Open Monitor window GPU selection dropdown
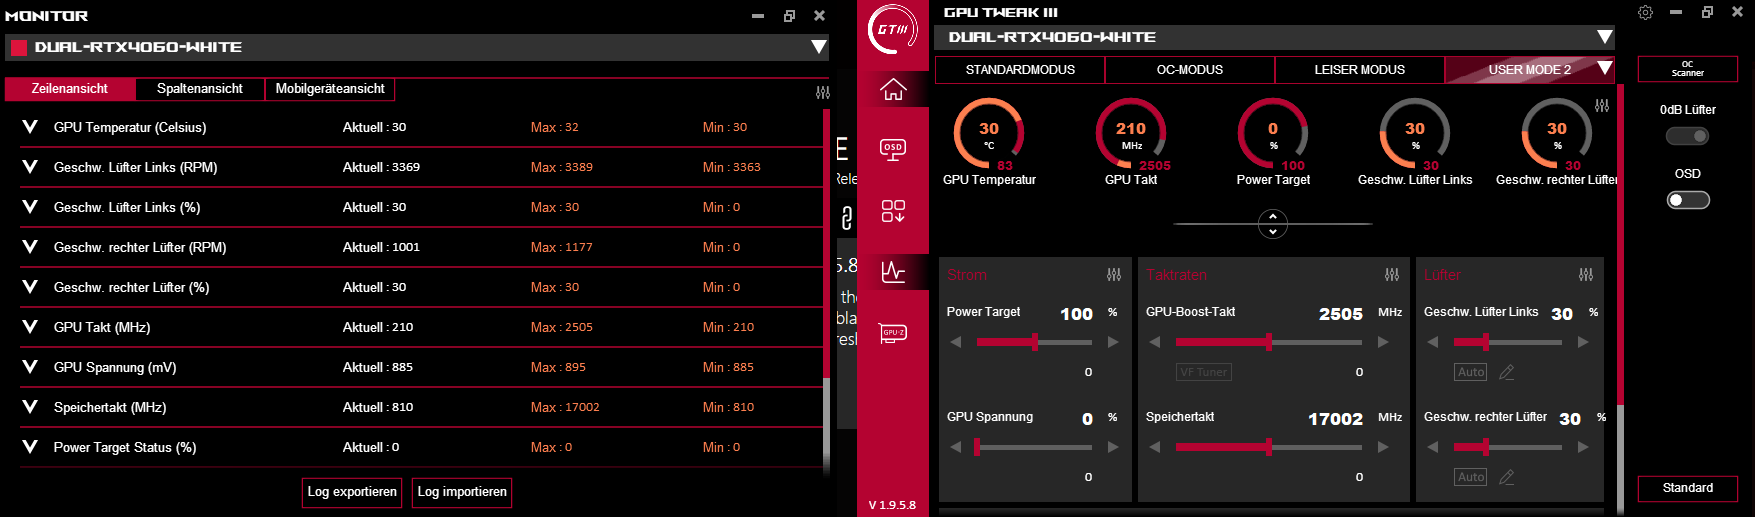The image size is (1755, 517). click(819, 47)
